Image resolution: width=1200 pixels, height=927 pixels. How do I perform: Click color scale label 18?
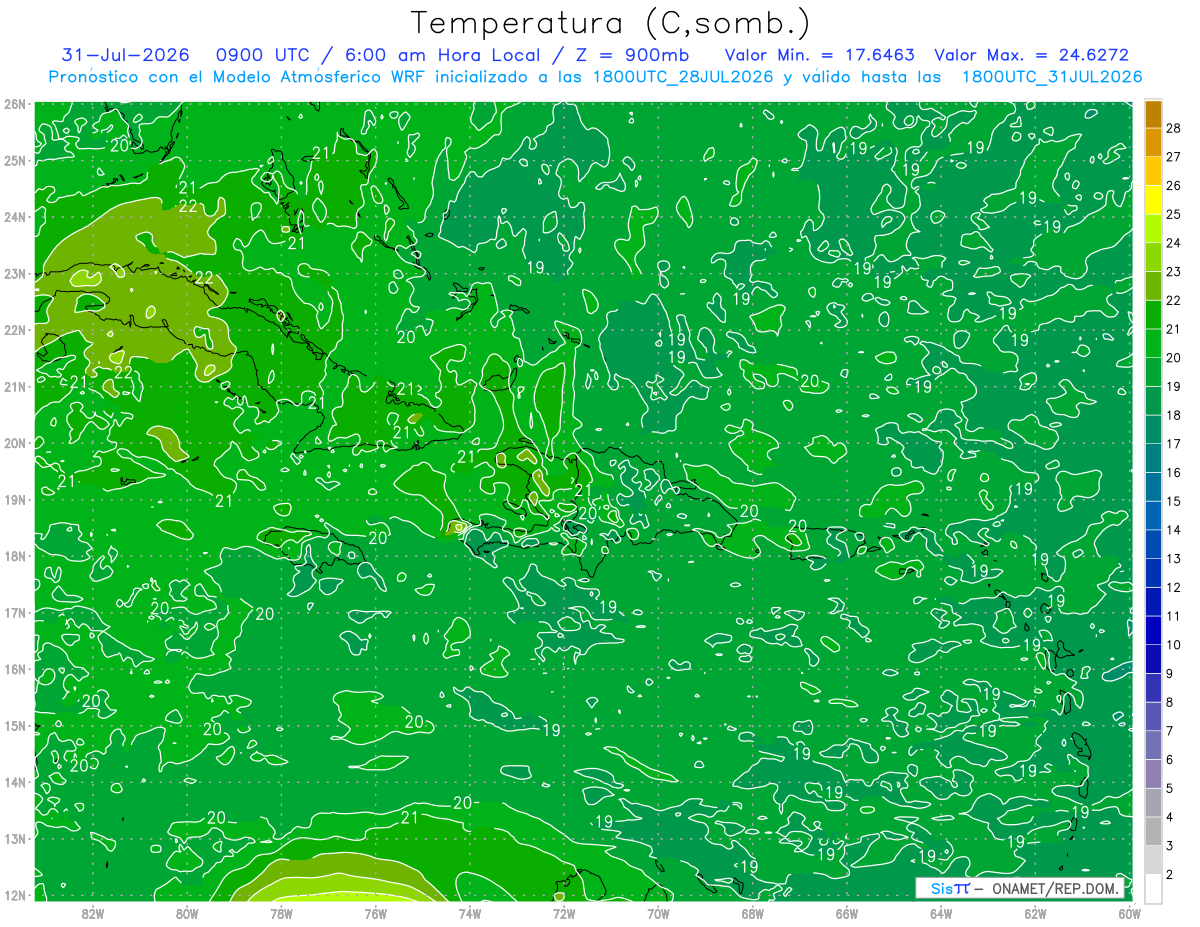coord(1174,415)
